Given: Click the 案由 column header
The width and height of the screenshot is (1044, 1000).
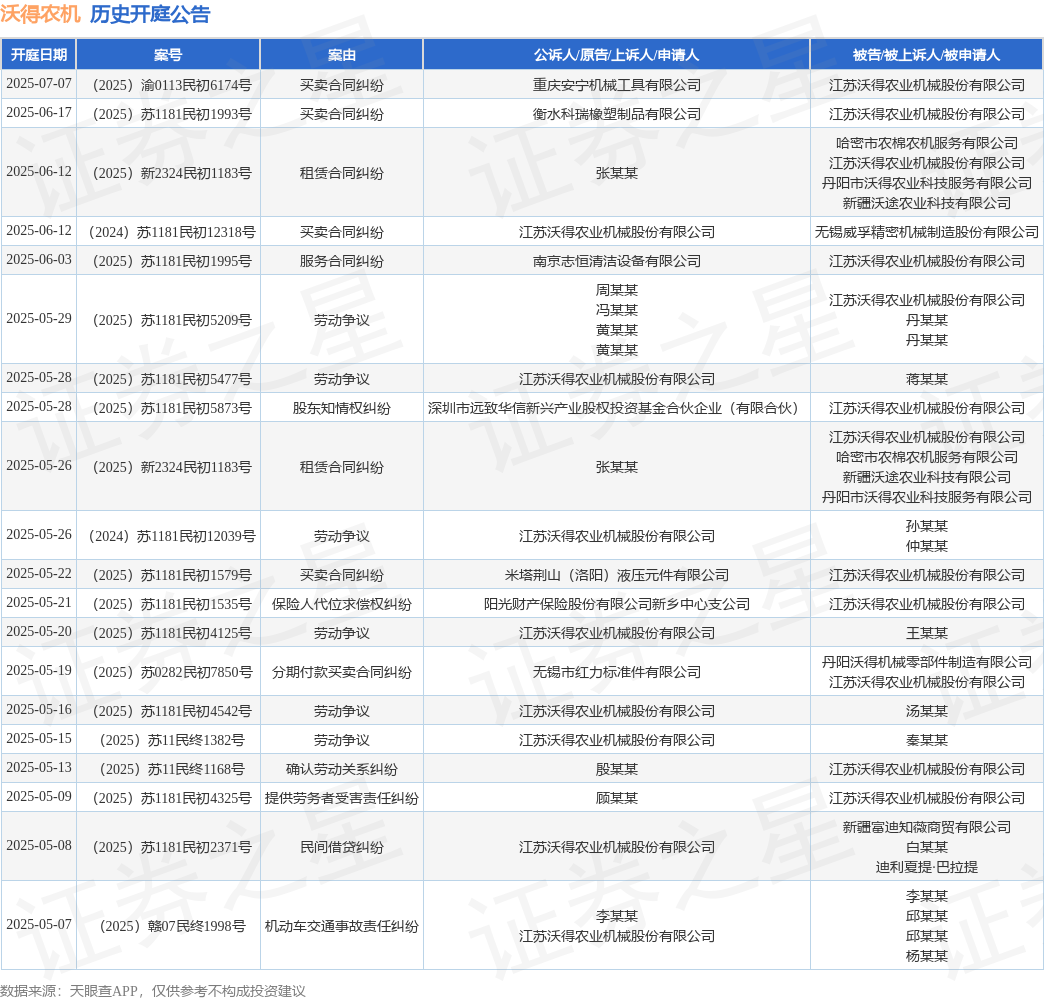Looking at the screenshot, I should tap(342, 55).
